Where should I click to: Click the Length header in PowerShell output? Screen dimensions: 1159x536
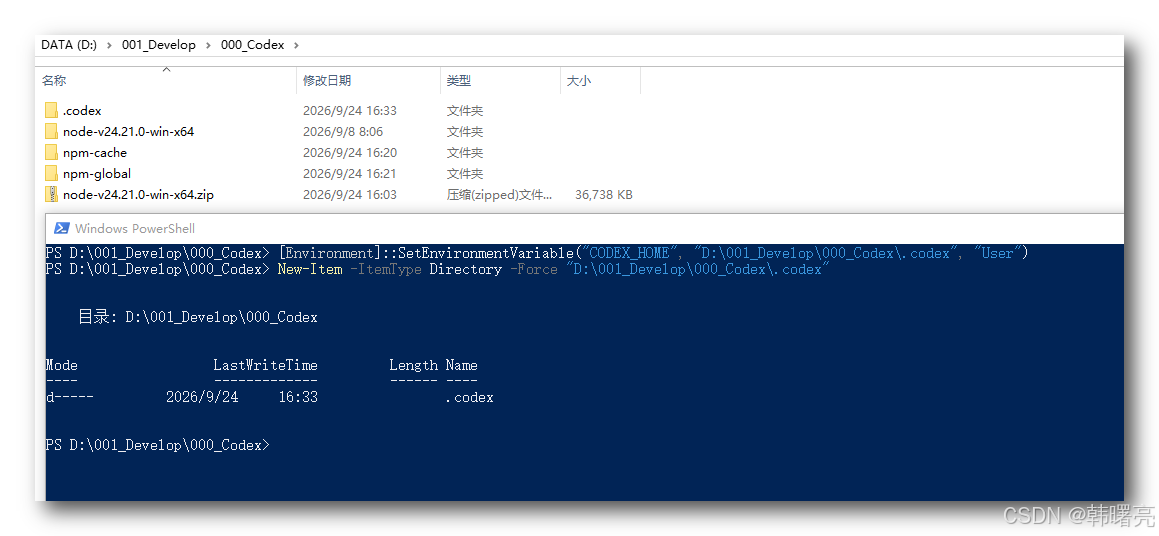point(413,364)
